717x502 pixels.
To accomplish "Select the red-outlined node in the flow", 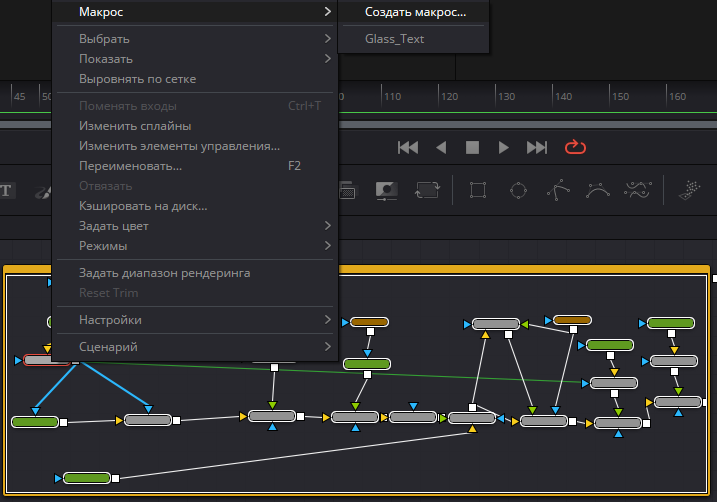I will click(x=38, y=360).
